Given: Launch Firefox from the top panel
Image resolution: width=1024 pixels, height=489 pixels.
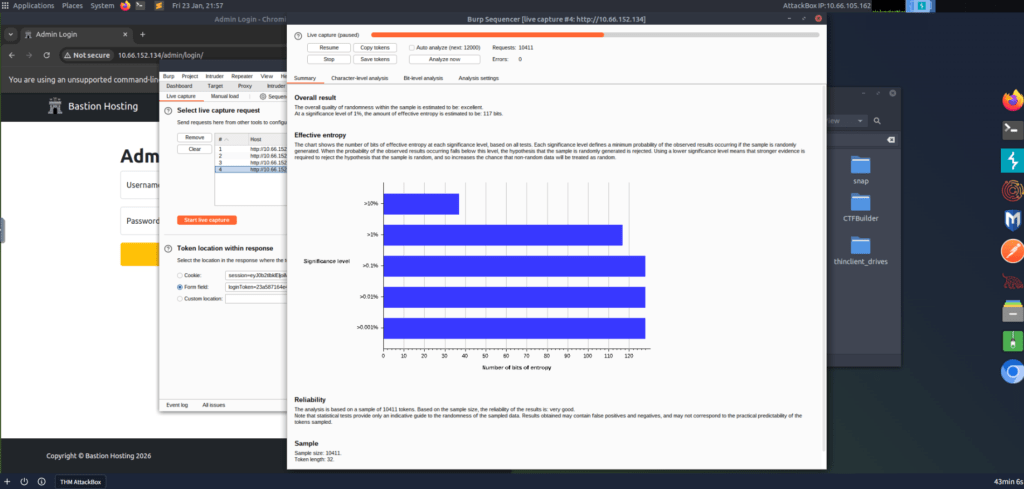Looking at the screenshot, I should click(125, 5).
